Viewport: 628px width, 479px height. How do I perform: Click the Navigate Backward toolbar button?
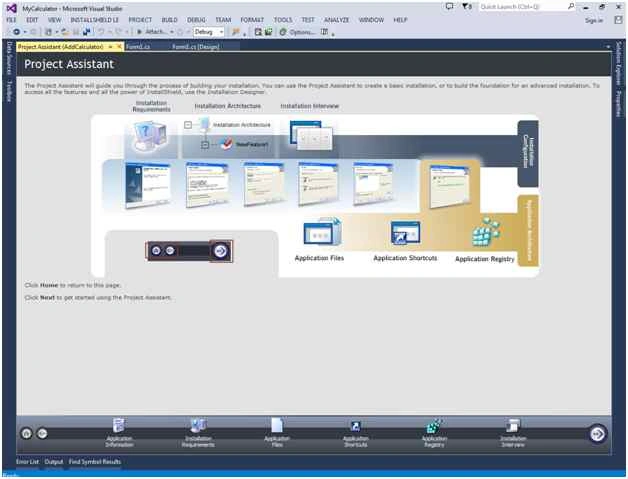(16, 32)
